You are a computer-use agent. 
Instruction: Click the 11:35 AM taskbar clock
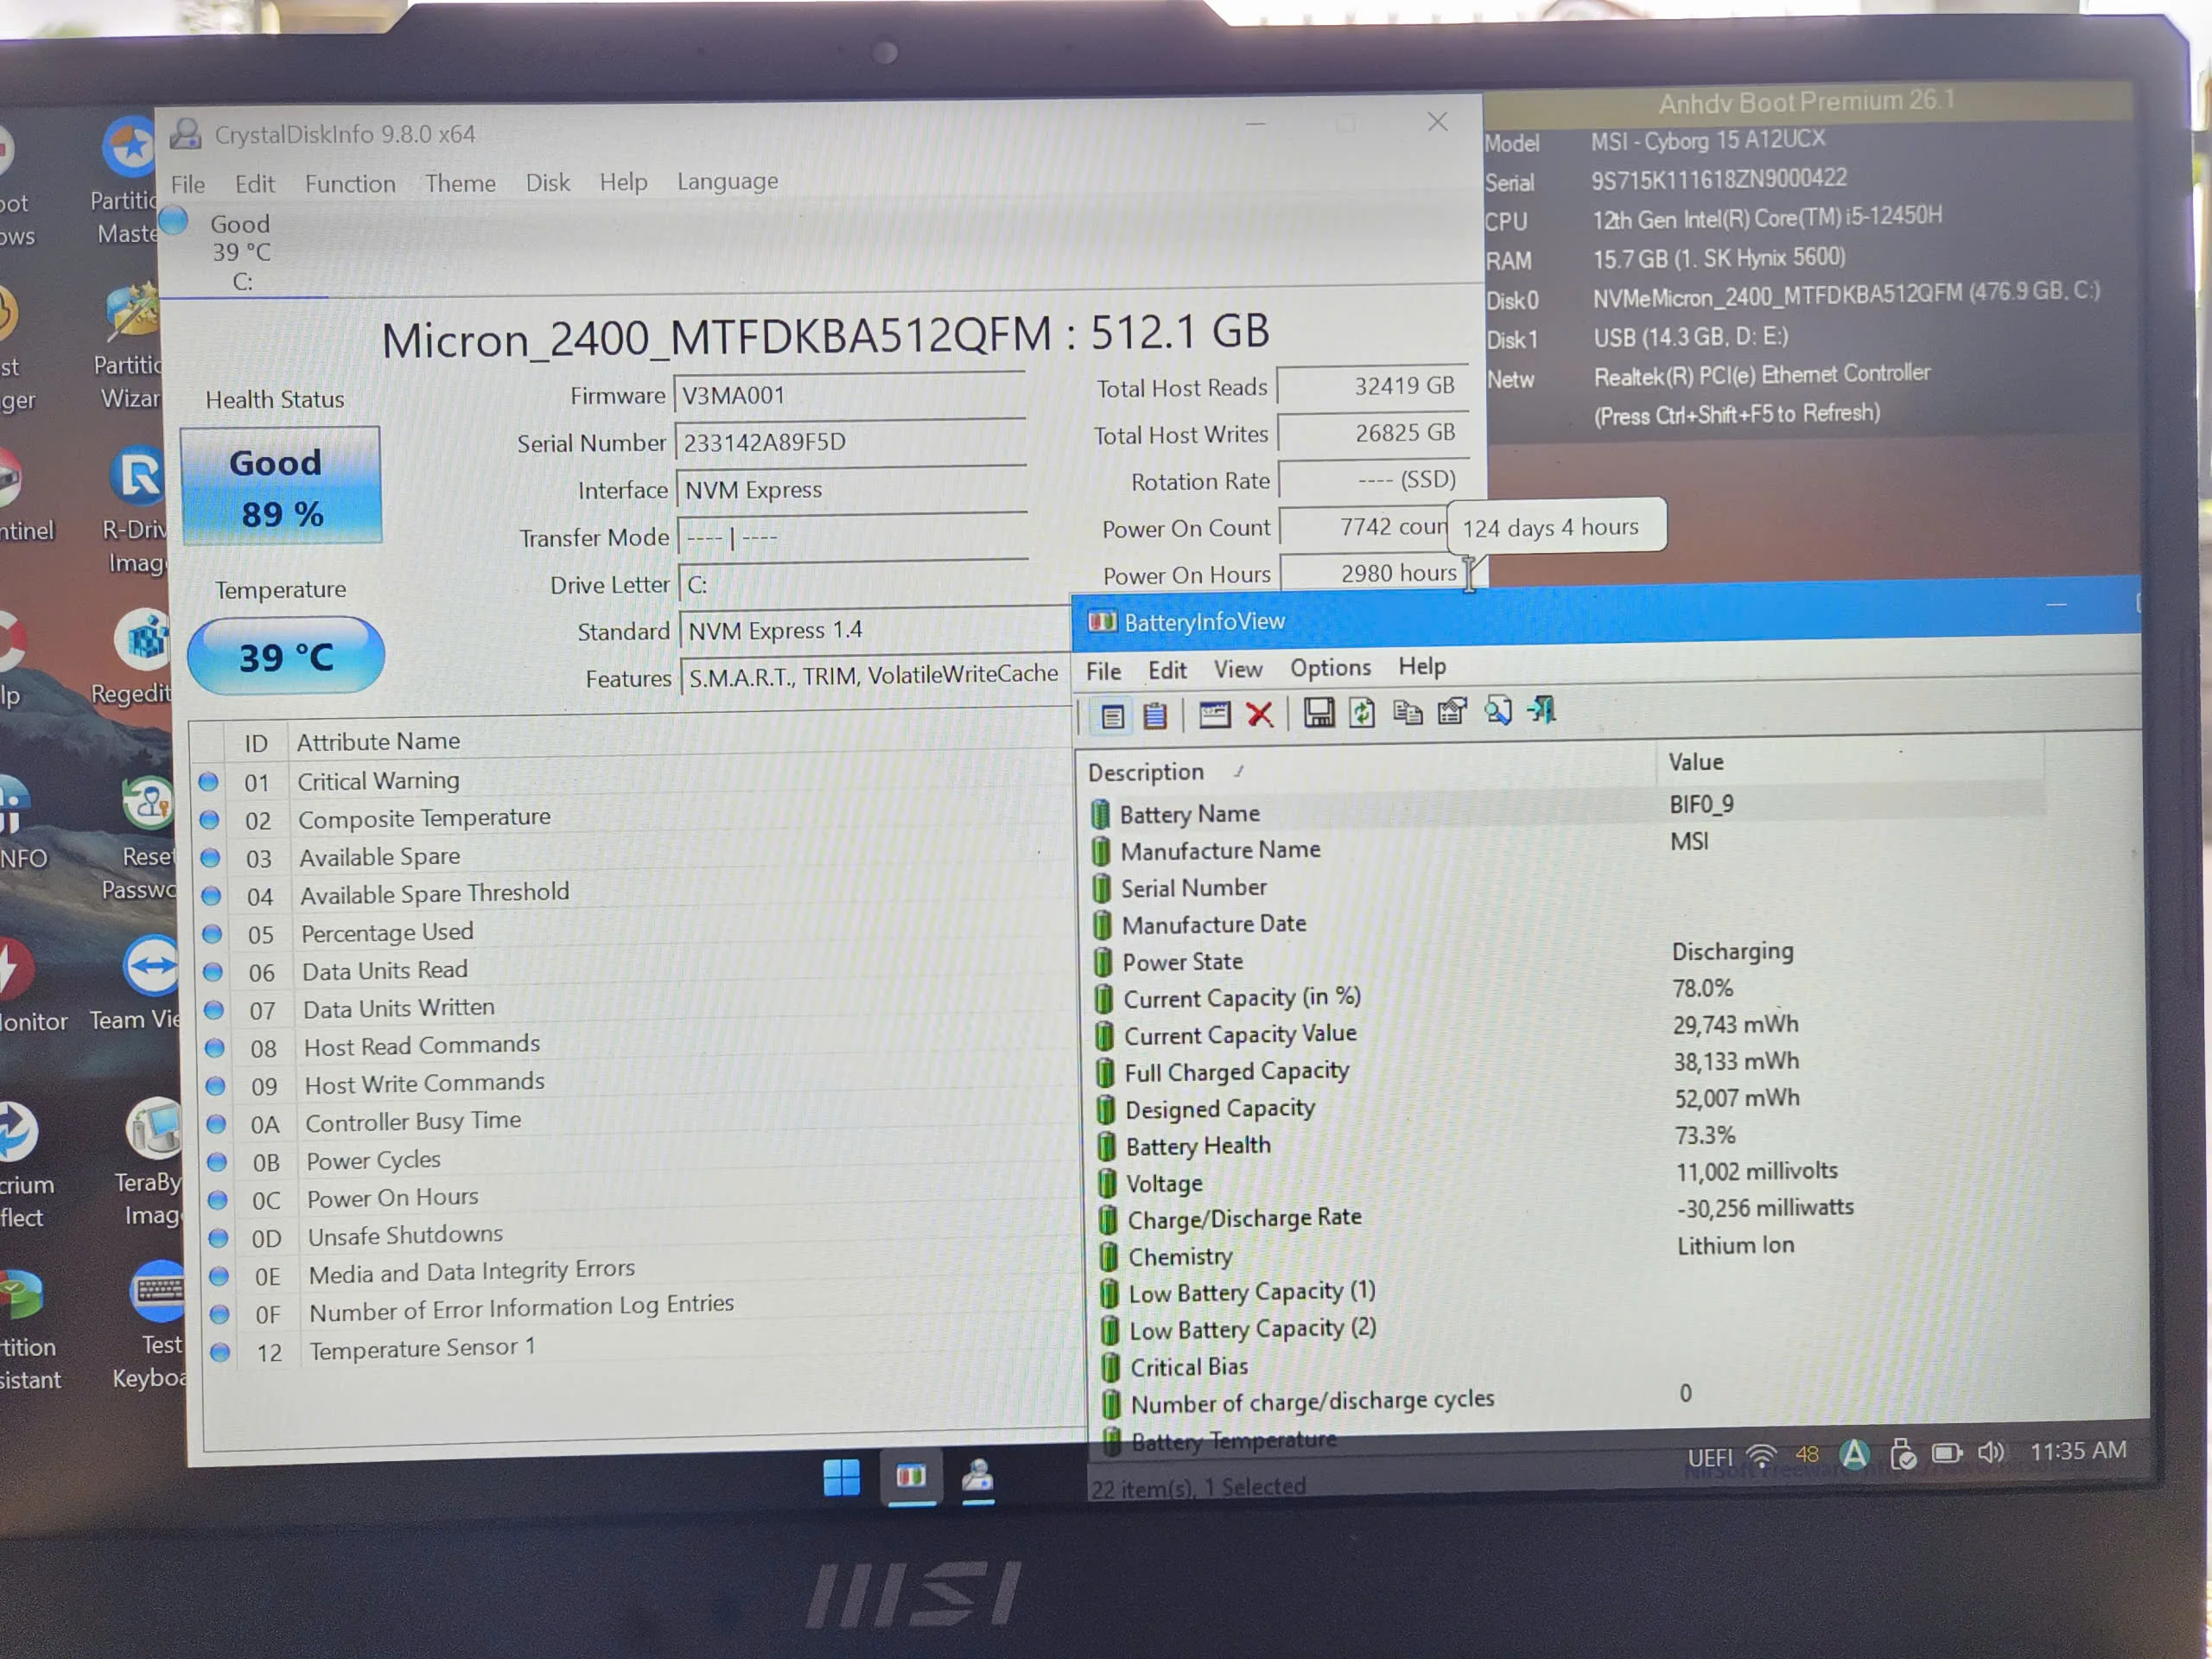(2078, 1450)
